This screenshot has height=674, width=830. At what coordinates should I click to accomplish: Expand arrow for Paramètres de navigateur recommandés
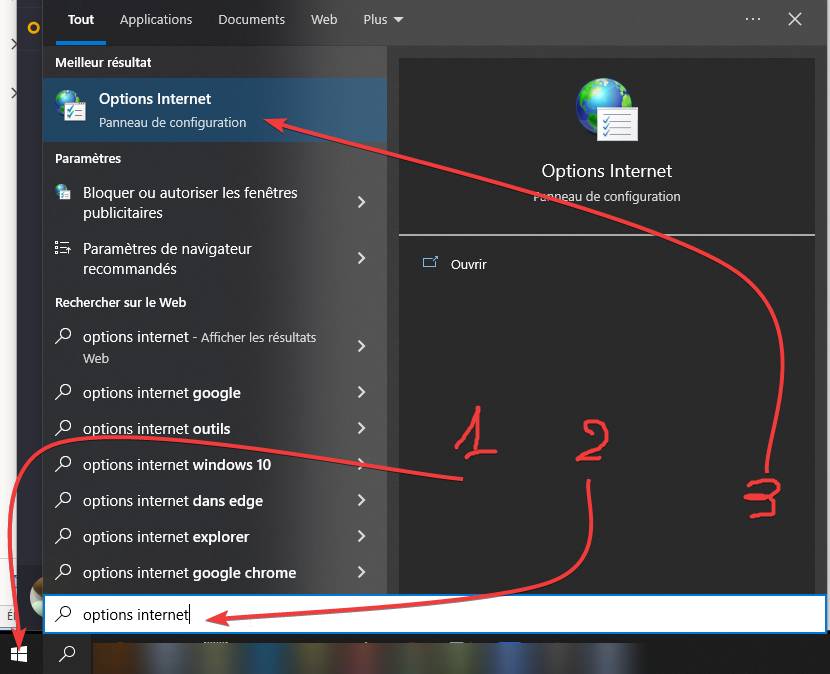pyautogui.click(x=362, y=258)
